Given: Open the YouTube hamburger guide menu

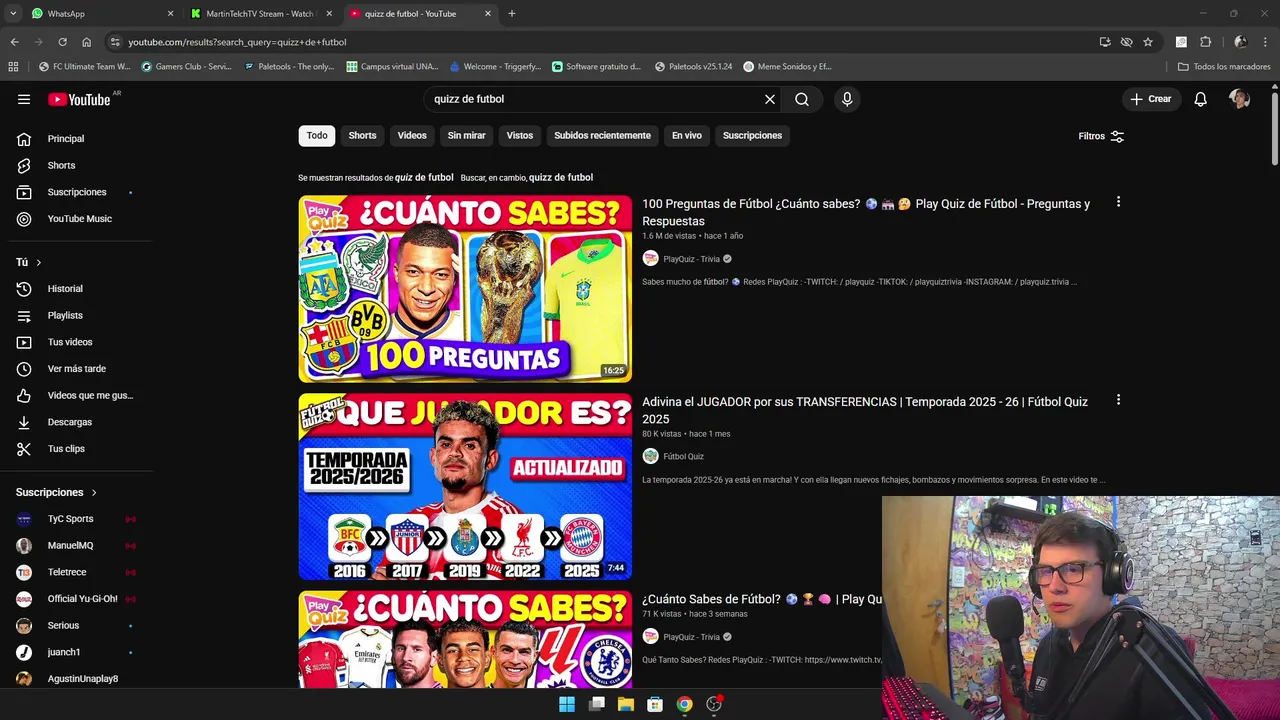Looking at the screenshot, I should tap(24, 99).
